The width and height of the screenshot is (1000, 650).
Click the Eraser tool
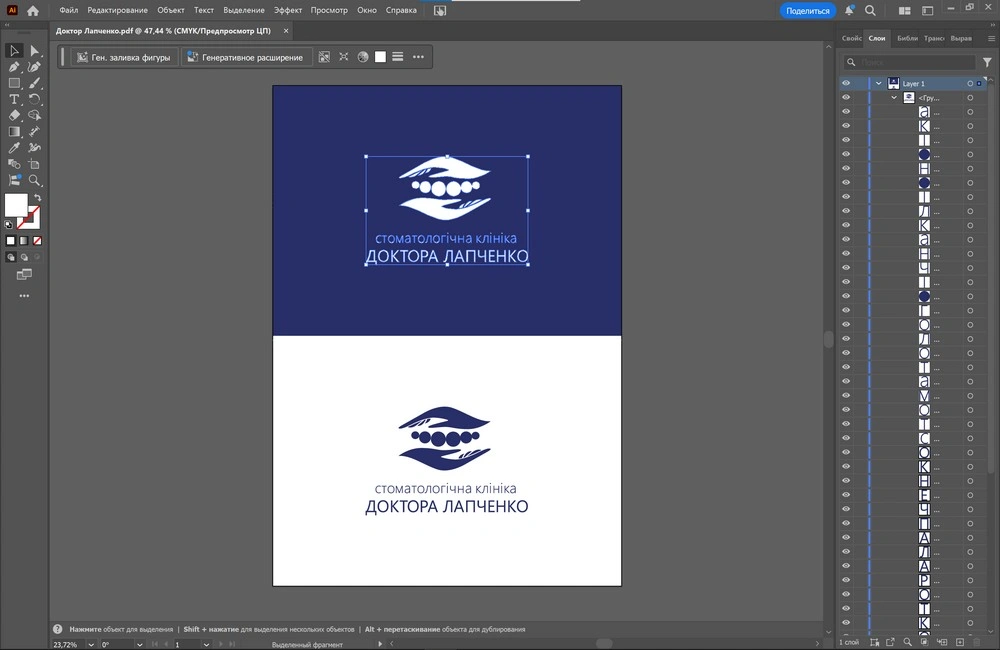tap(14, 115)
